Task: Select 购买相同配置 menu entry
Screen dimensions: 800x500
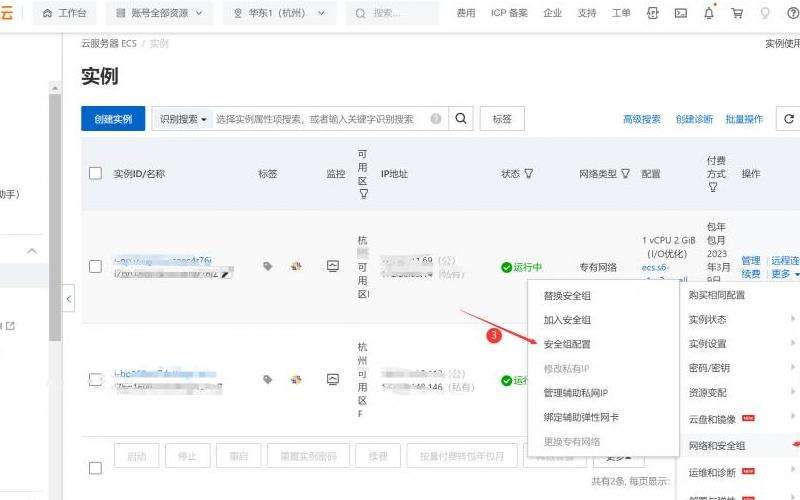Action: (716, 295)
